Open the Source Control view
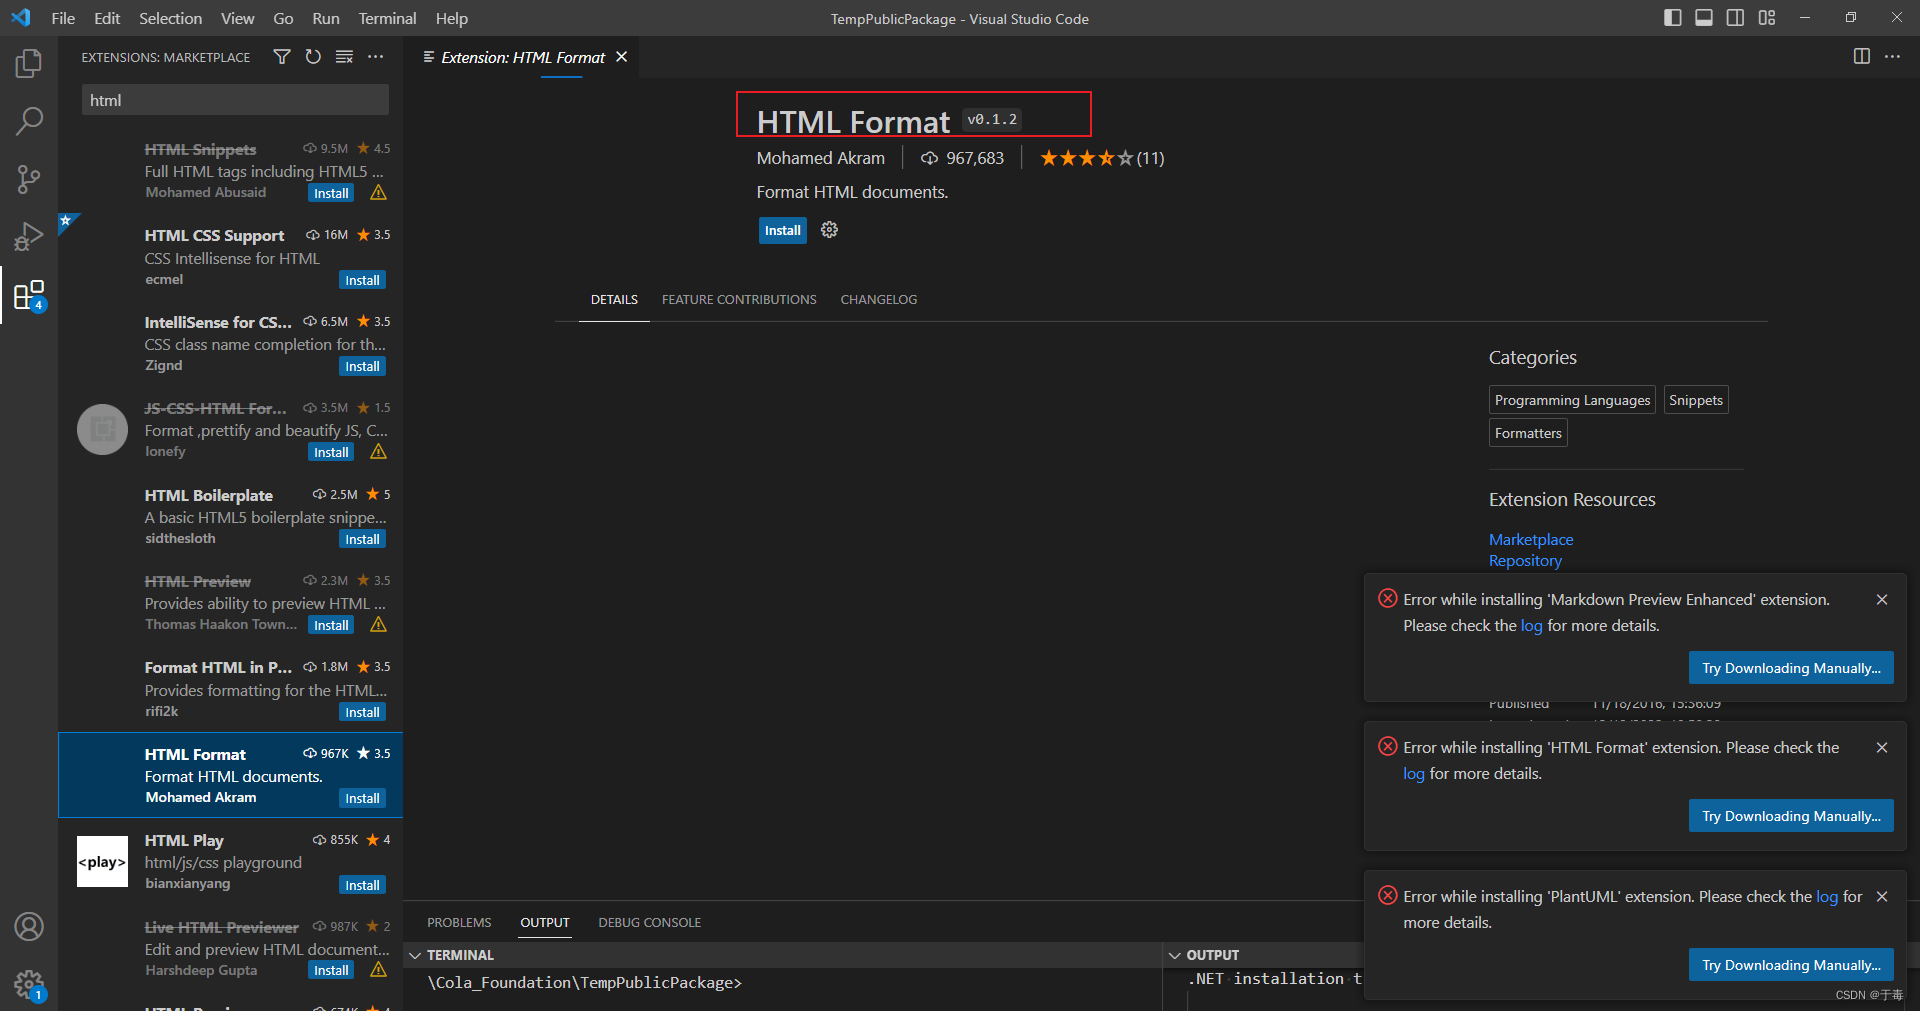Image resolution: width=1920 pixels, height=1011 pixels. pyautogui.click(x=29, y=179)
